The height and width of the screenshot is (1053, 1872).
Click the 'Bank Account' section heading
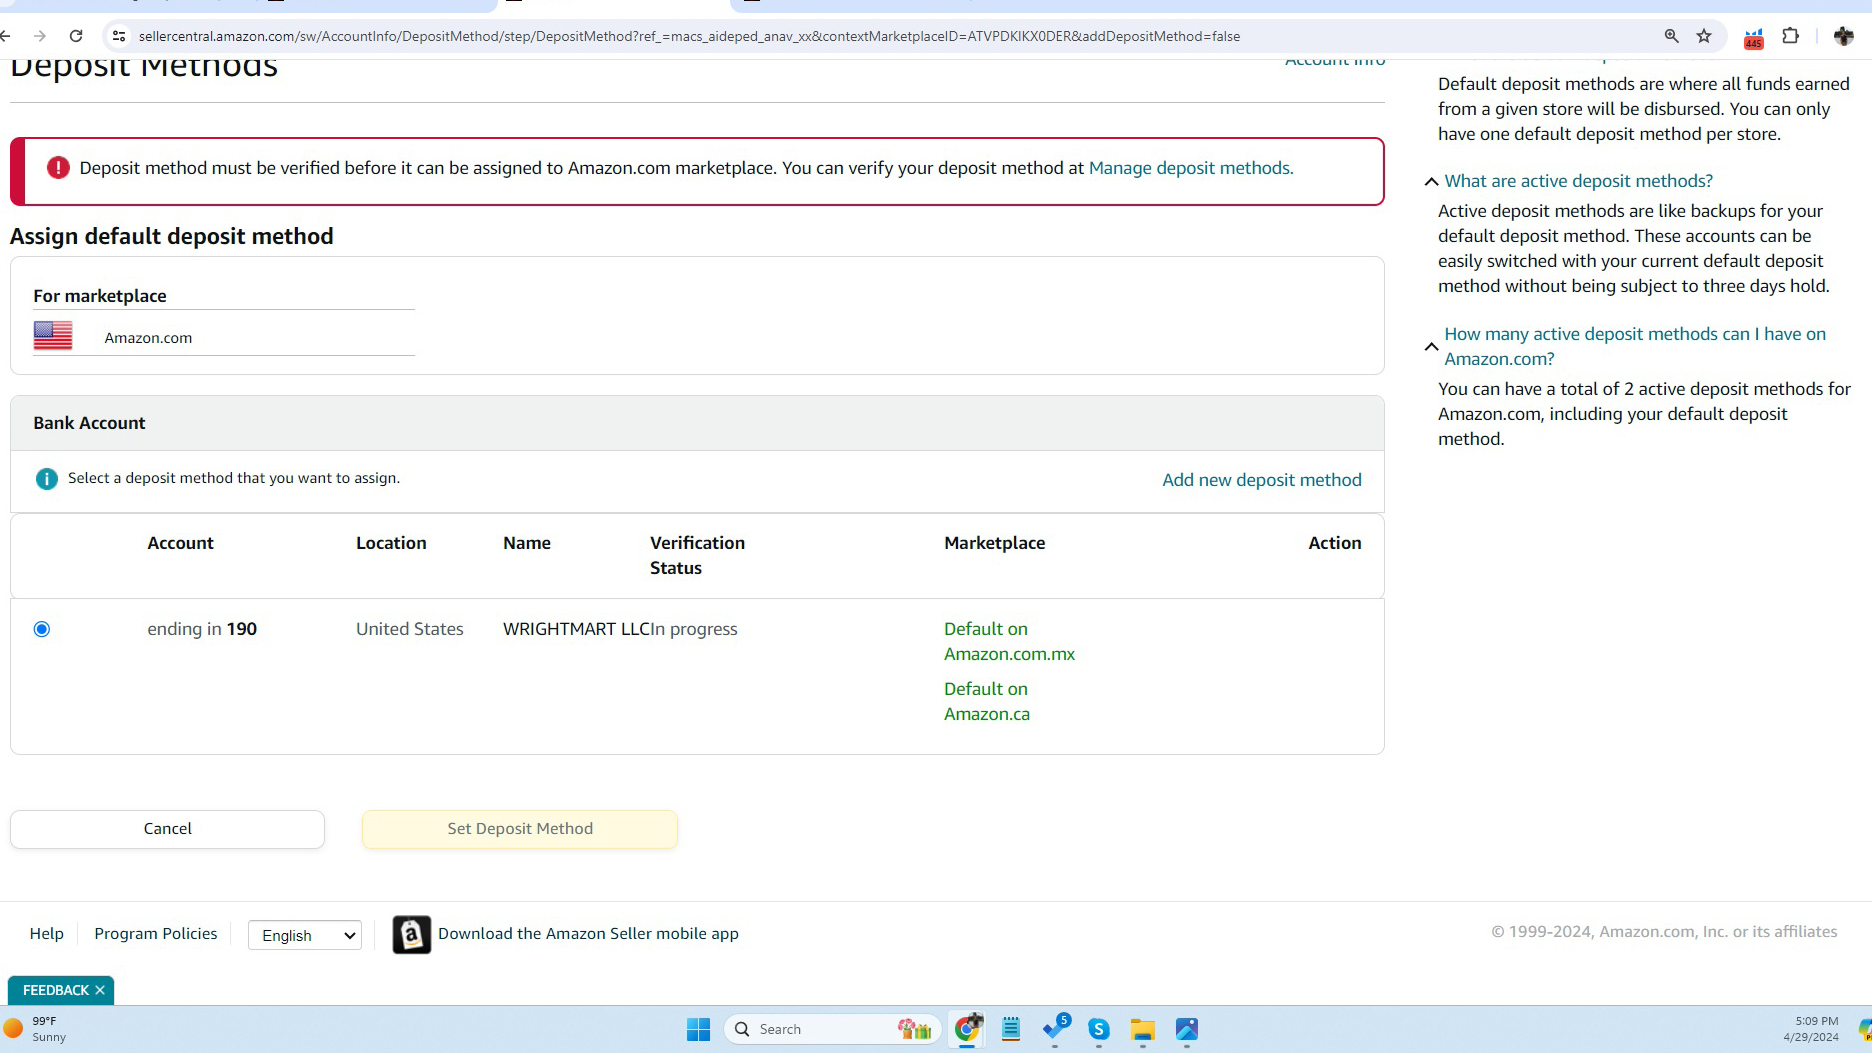point(89,423)
